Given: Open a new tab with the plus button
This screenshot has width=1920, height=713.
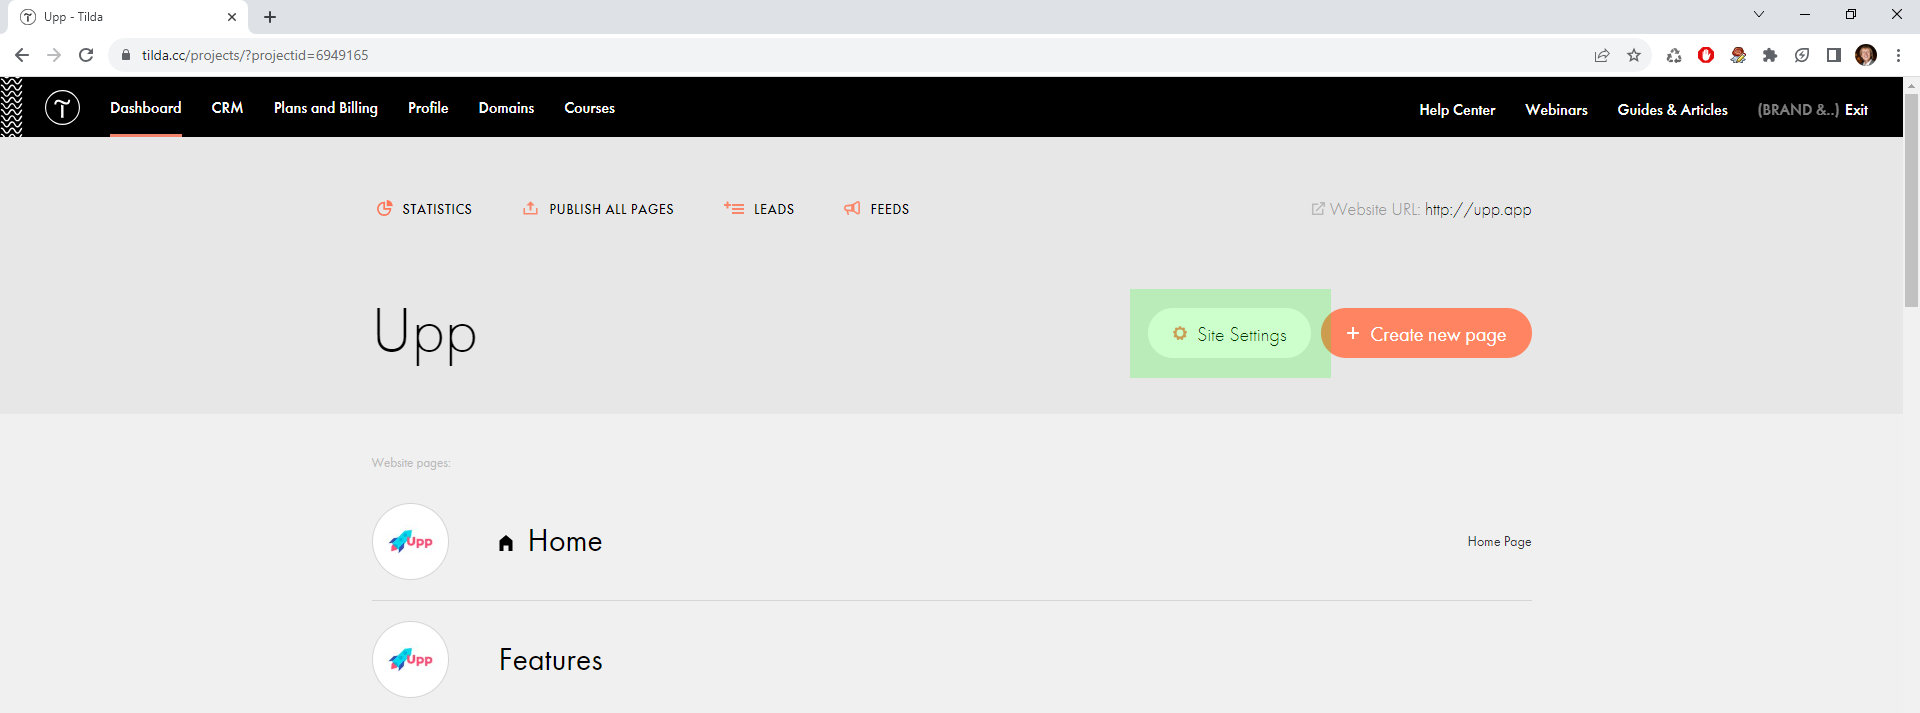Looking at the screenshot, I should 270,17.
